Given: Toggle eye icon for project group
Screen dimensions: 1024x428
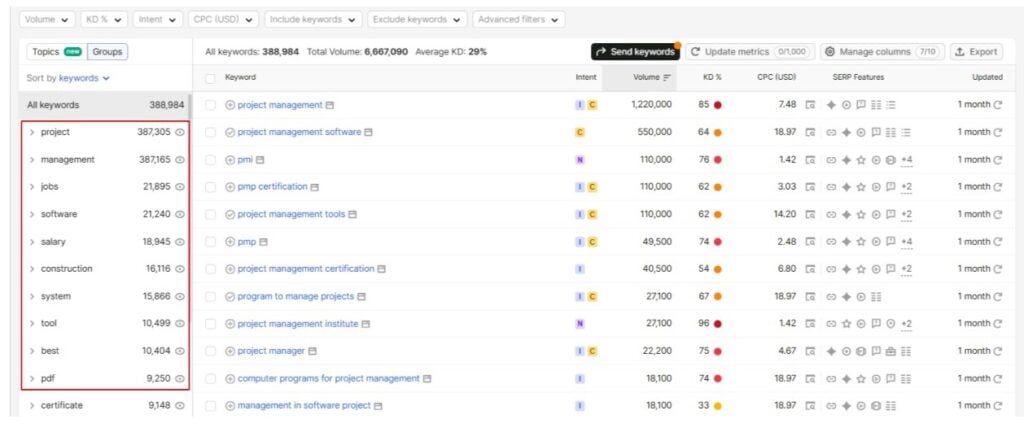Looking at the screenshot, I should pyautogui.click(x=180, y=132).
